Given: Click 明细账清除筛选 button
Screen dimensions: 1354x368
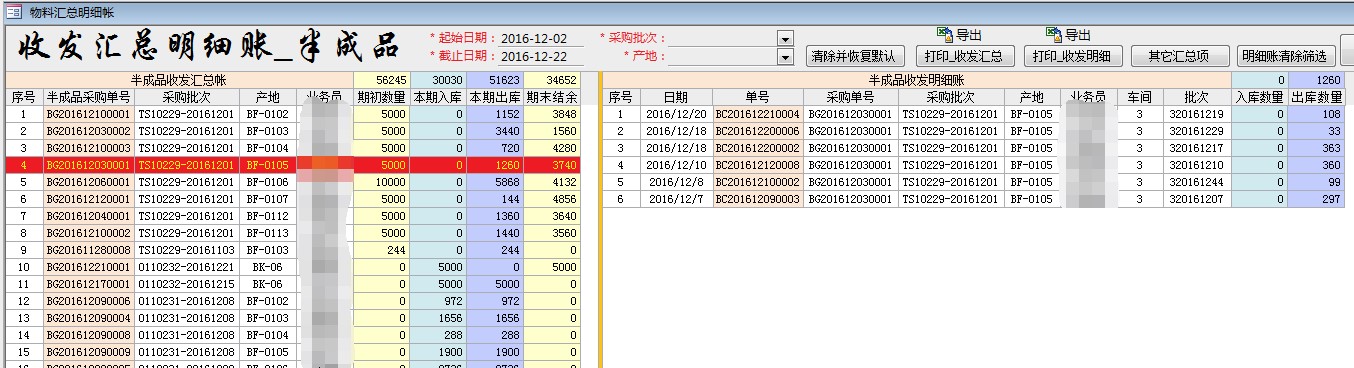Looking at the screenshot, I should pos(1286,56).
